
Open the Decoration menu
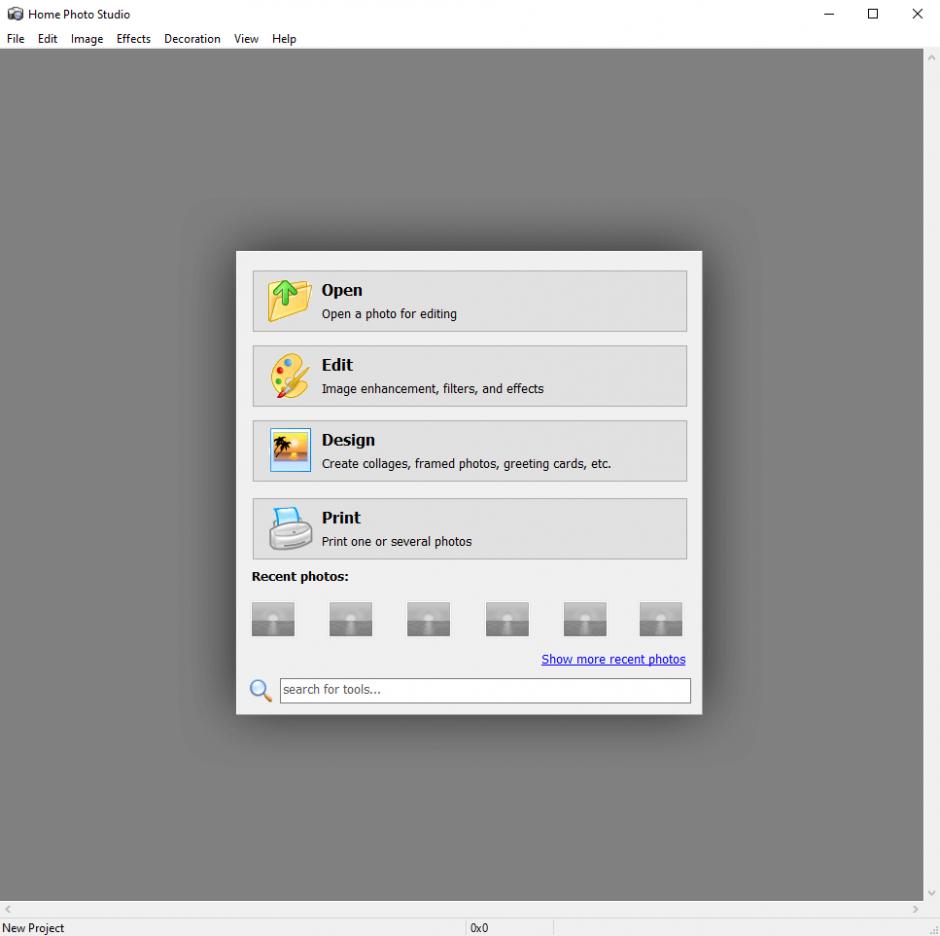(x=192, y=39)
